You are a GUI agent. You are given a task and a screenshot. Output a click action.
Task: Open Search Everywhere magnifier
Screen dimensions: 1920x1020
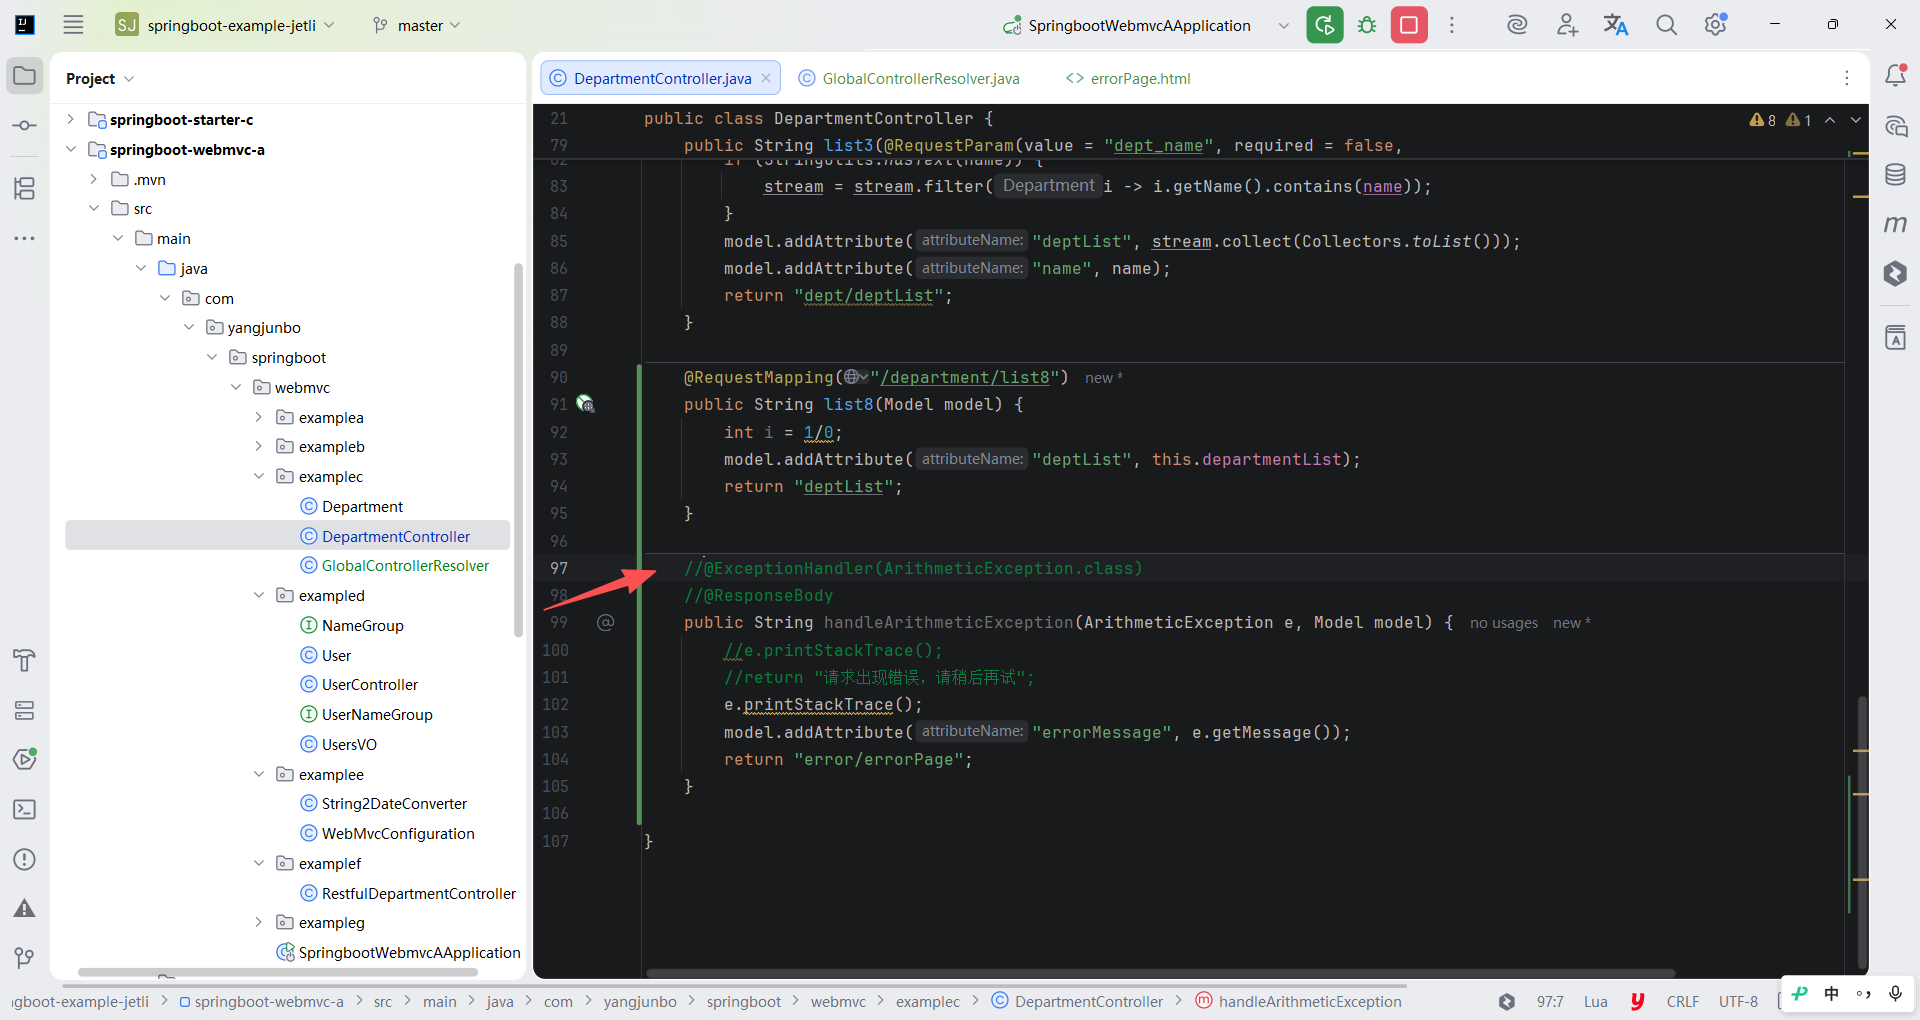1666,25
